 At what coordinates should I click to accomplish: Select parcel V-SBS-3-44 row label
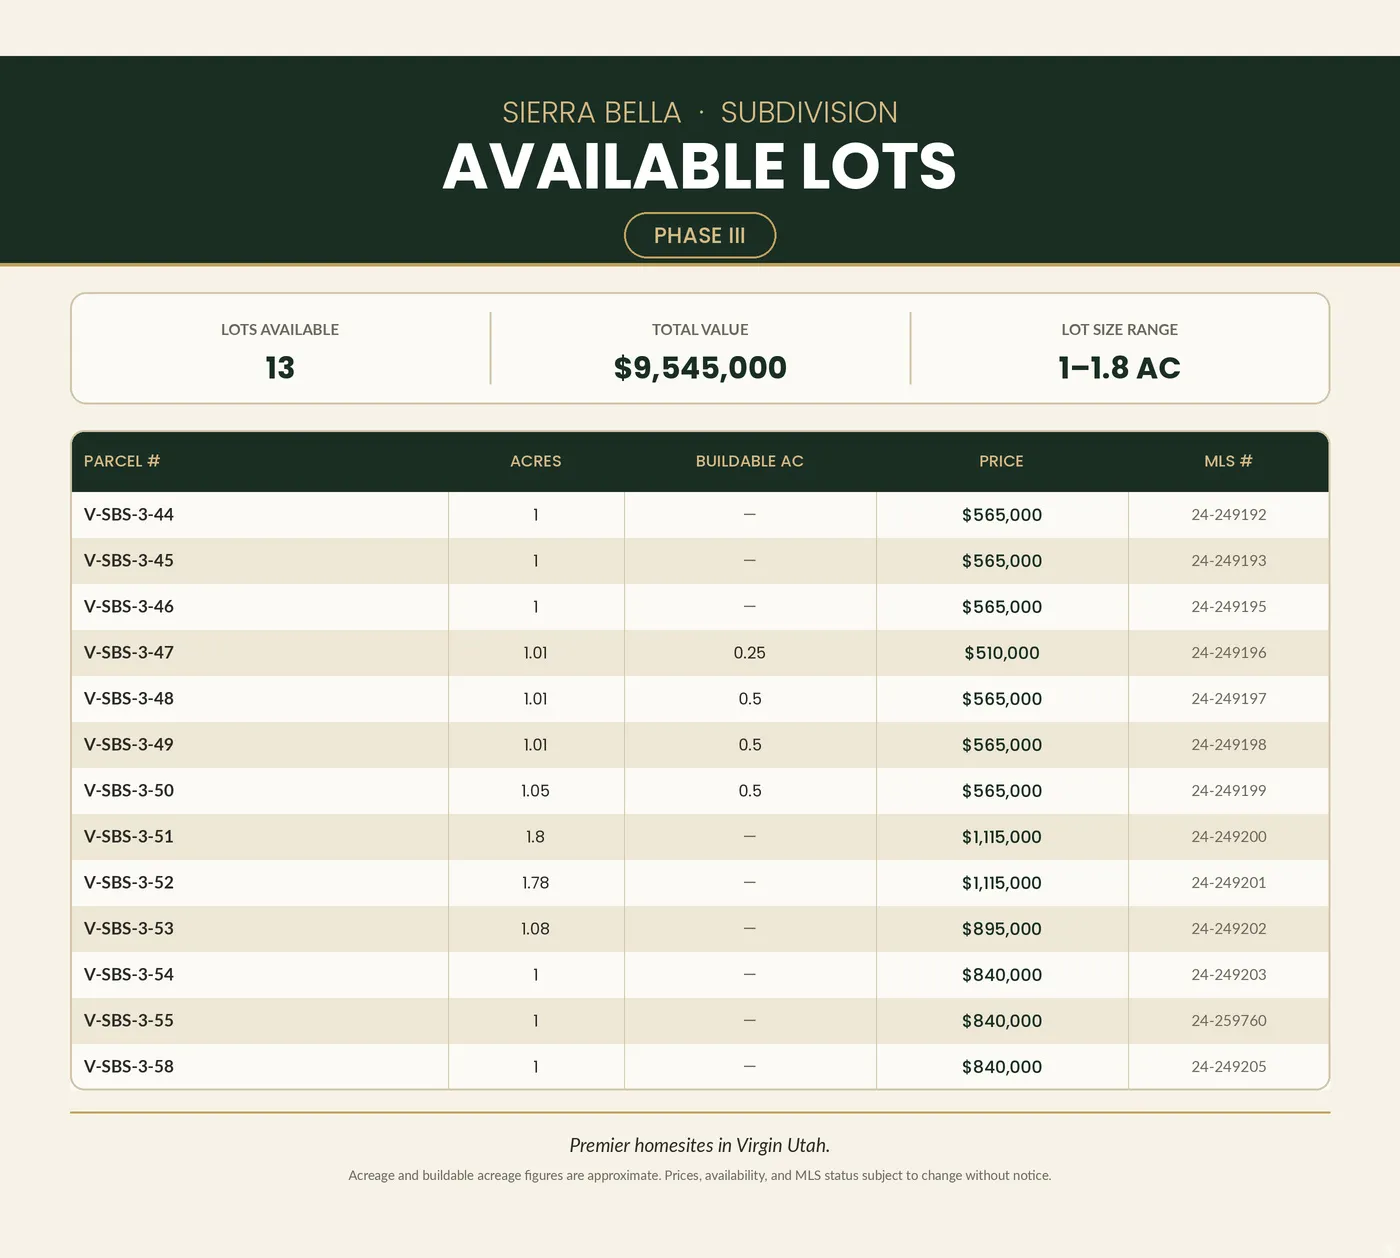[129, 515]
